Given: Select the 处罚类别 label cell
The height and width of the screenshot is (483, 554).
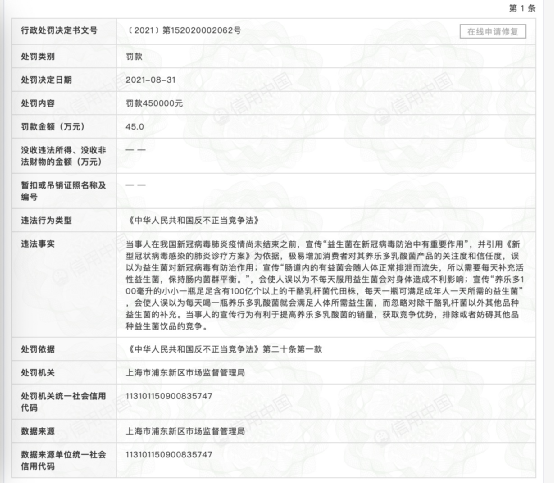Looking at the screenshot, I should [64, 56].
